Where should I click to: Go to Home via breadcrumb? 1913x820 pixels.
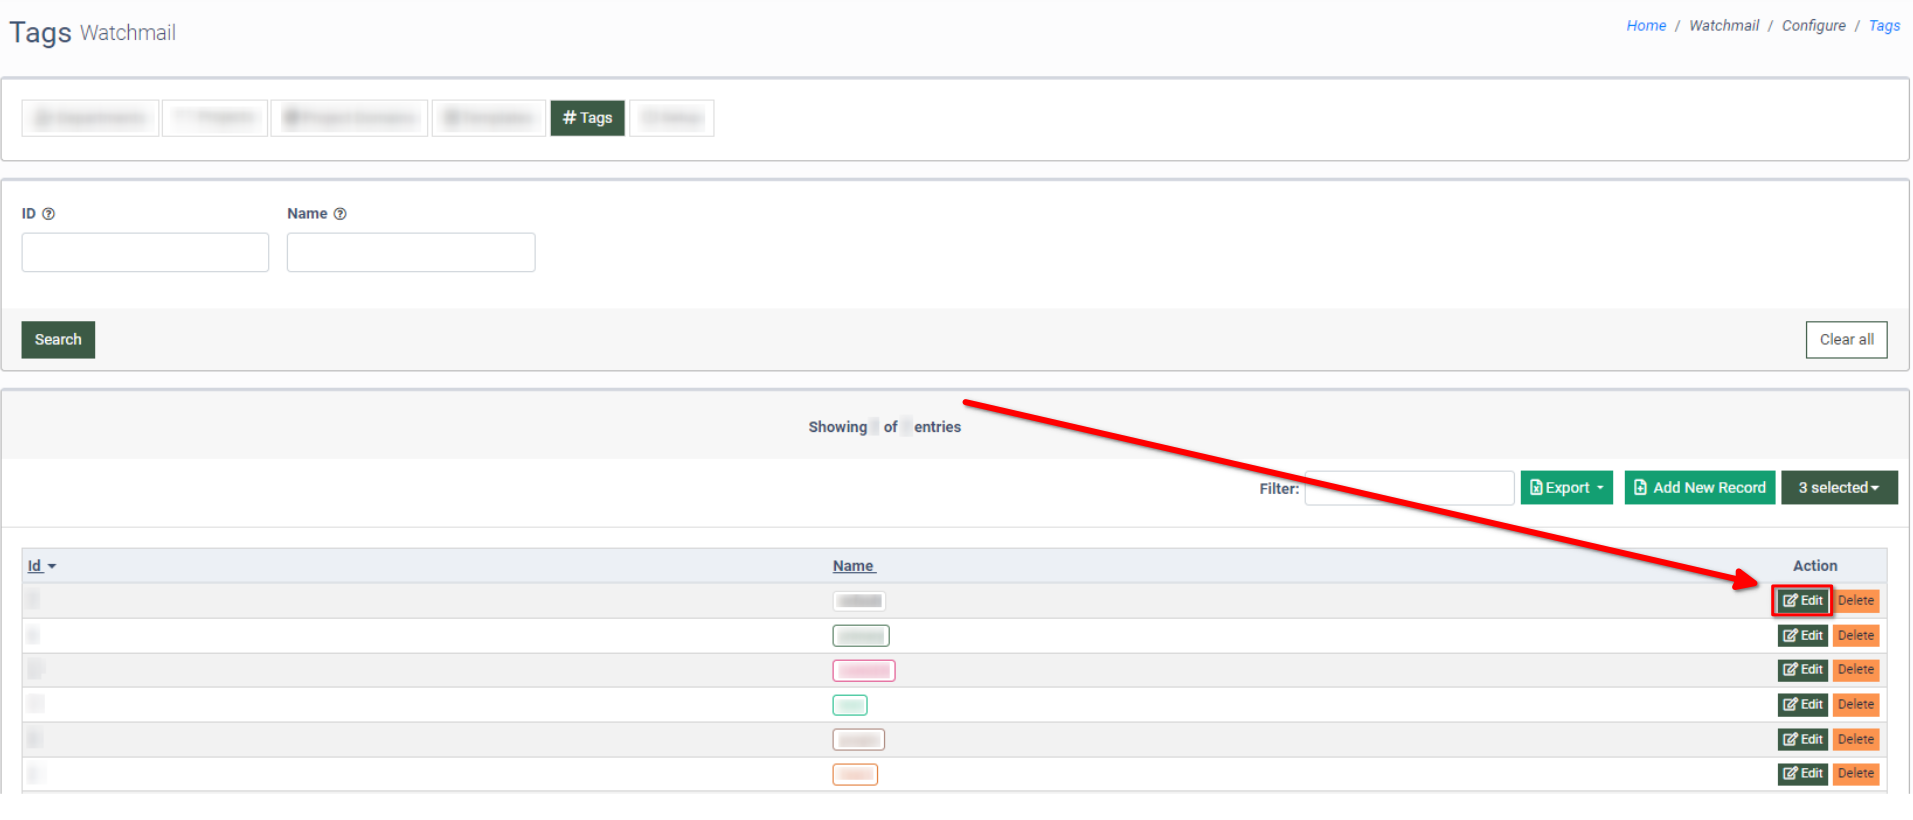coord(1645,26)
